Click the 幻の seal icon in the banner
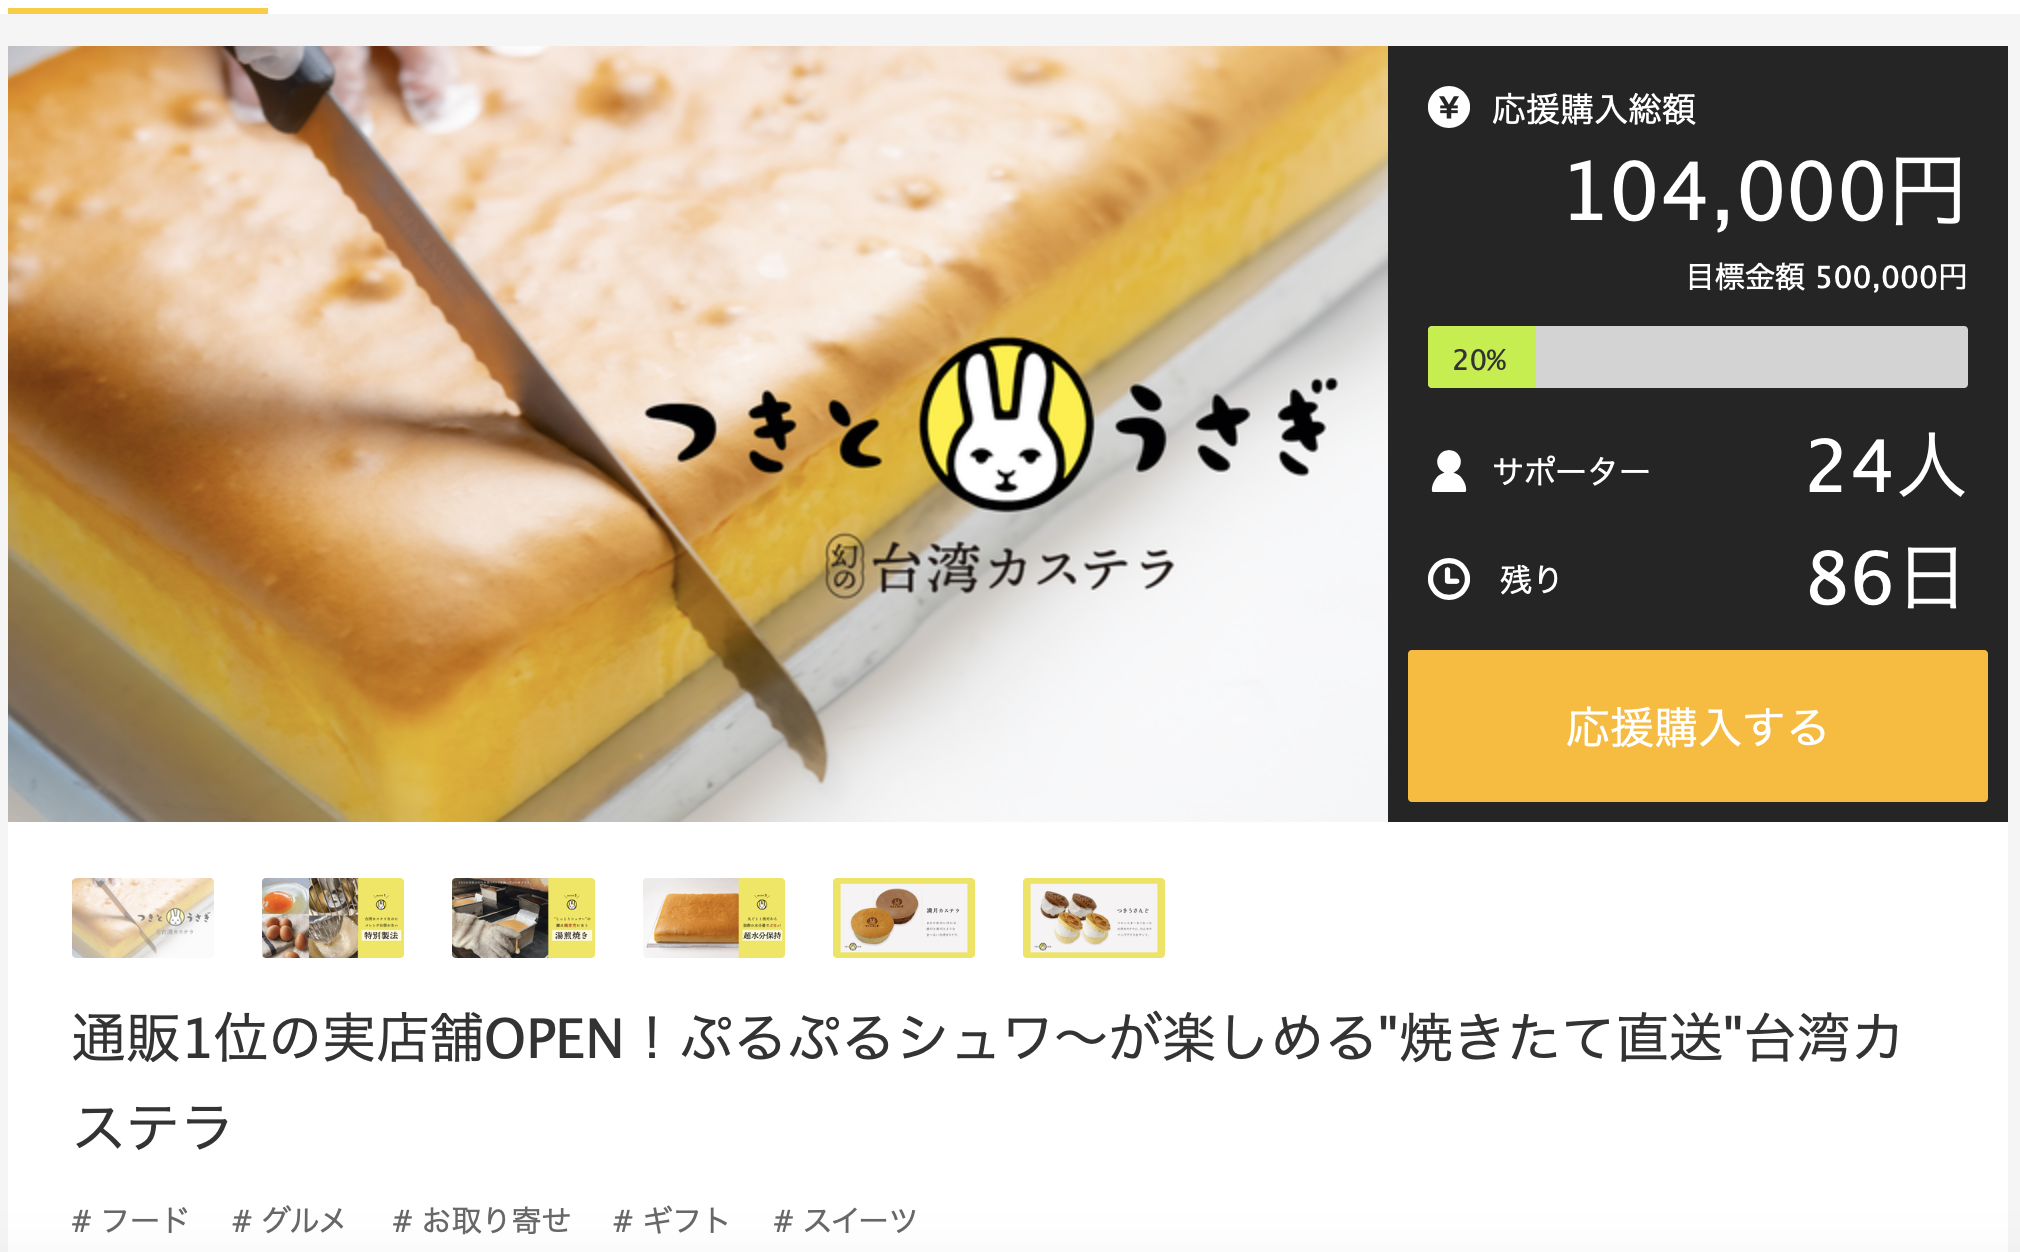 tap(844, 567)
